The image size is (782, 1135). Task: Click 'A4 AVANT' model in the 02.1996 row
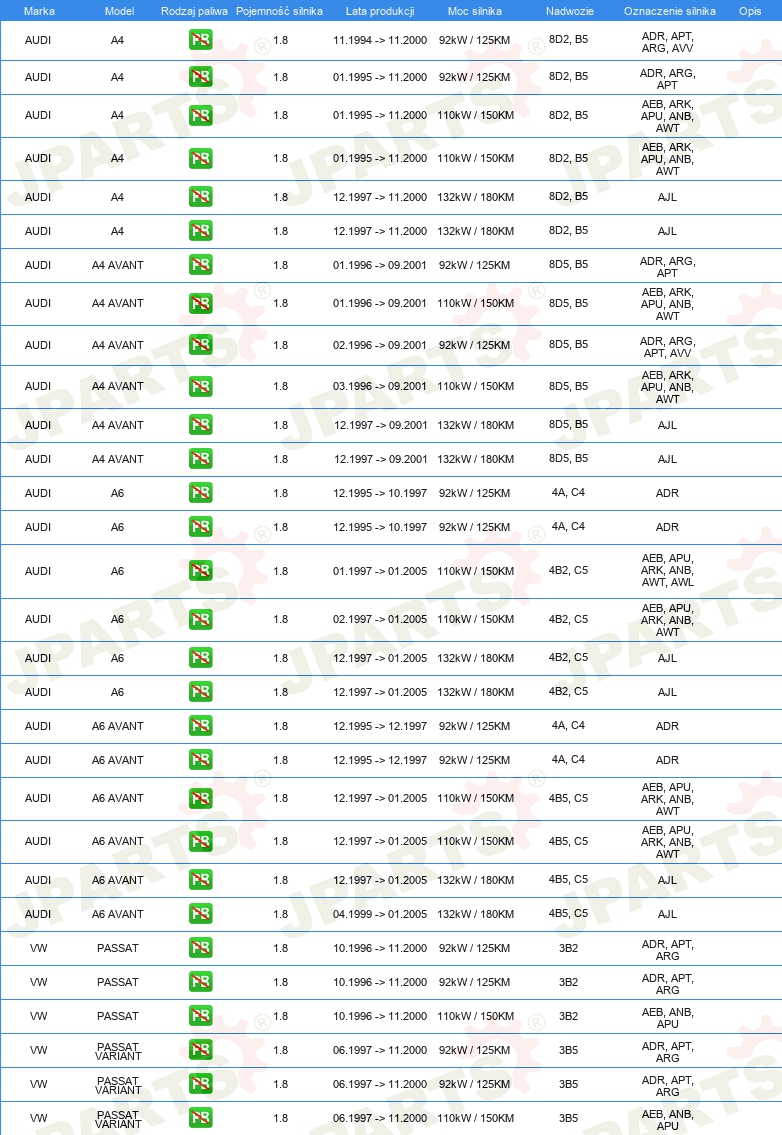[x=118, y=345]
